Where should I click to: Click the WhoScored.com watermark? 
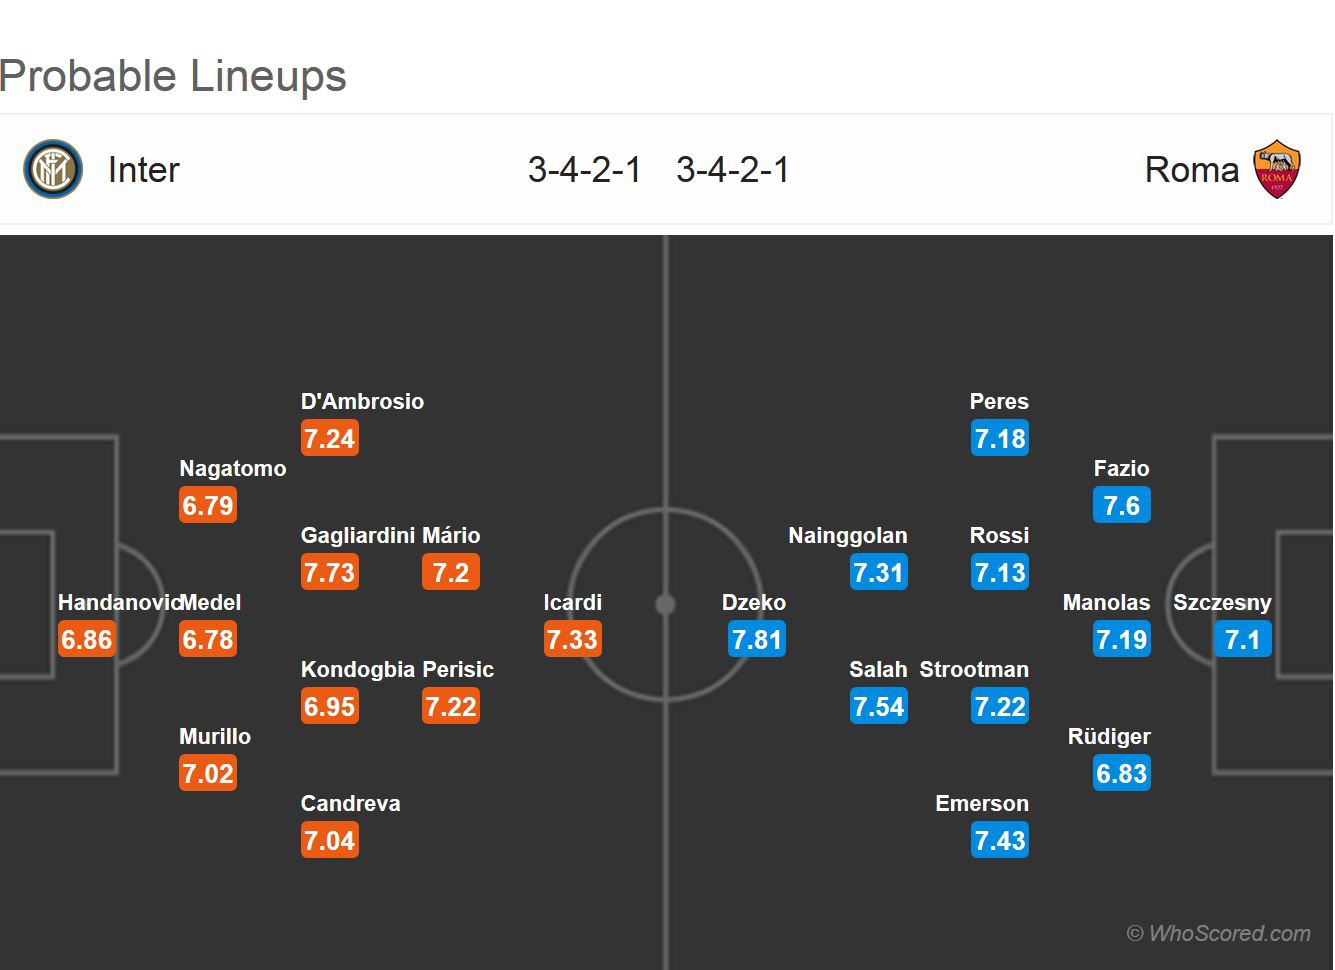1219,933
